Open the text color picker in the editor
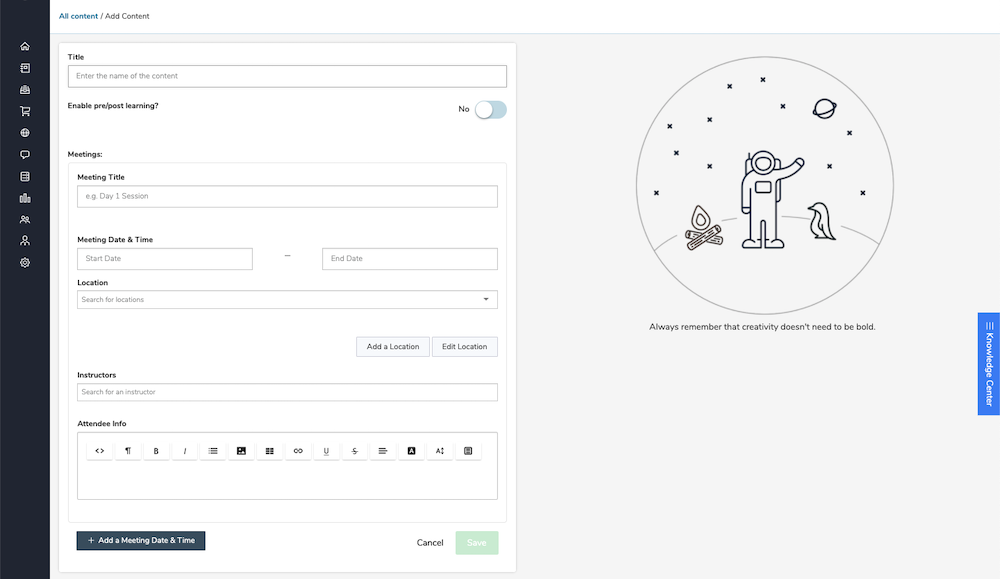This screenshot has width=1000, height=579. [x=411, y=450]
